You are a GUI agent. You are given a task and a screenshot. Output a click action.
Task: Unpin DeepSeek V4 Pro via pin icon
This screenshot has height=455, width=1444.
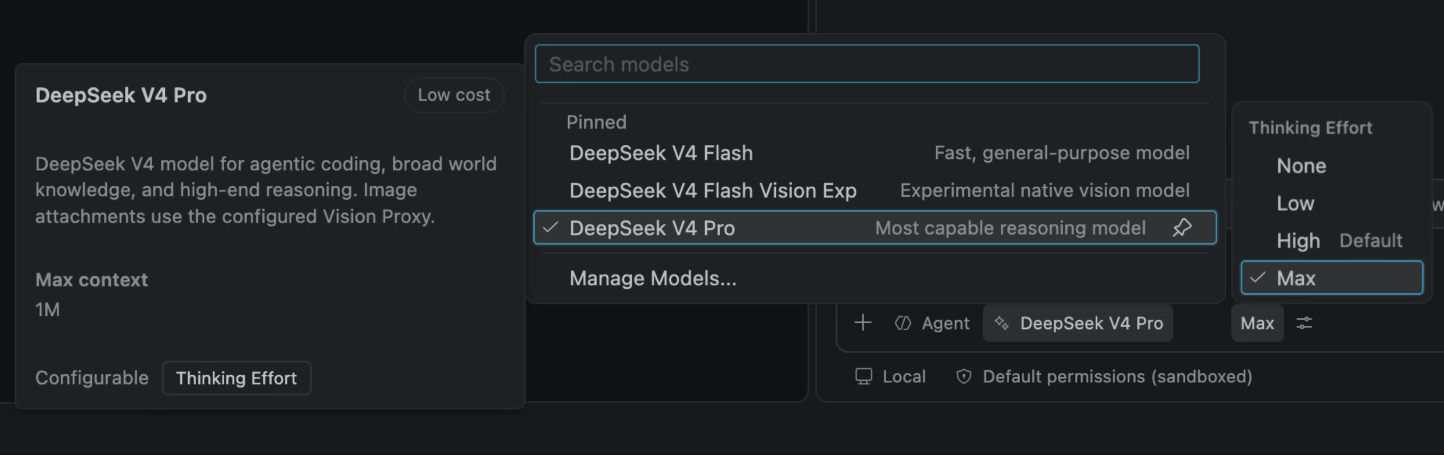click(x=1181, y=228)
